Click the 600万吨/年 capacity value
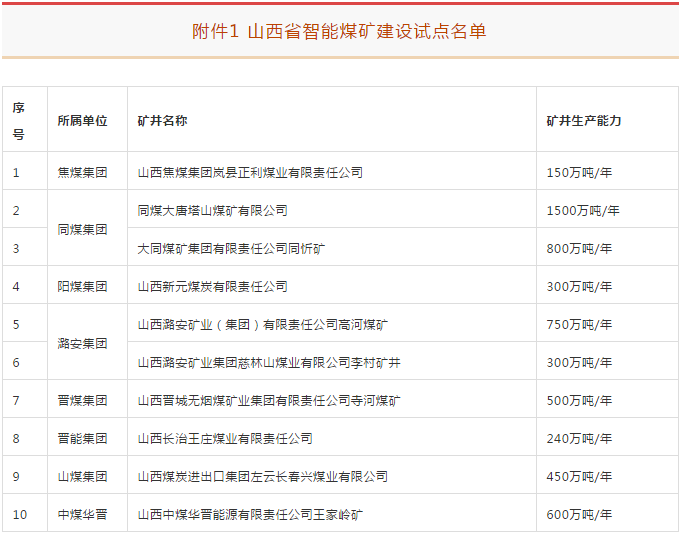Viewport: 684px width, 536px height. (579, 515)
